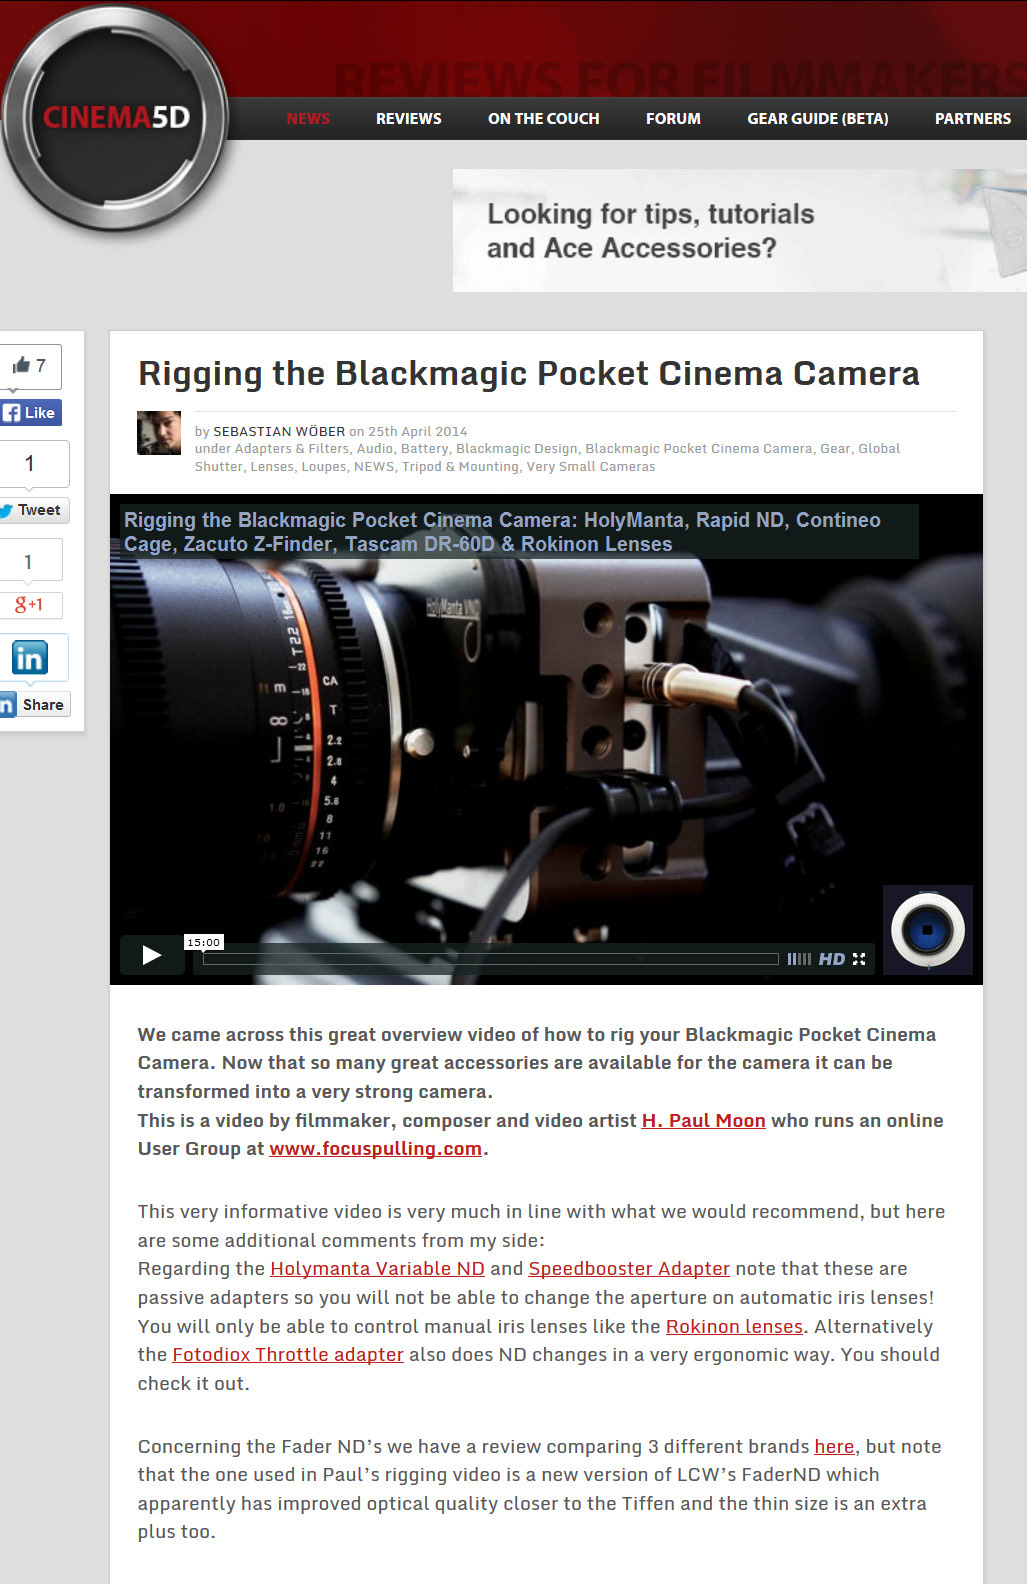Enter fullscreen video mode
This screenshot has width=1027, height=1584.
(859, 959)
